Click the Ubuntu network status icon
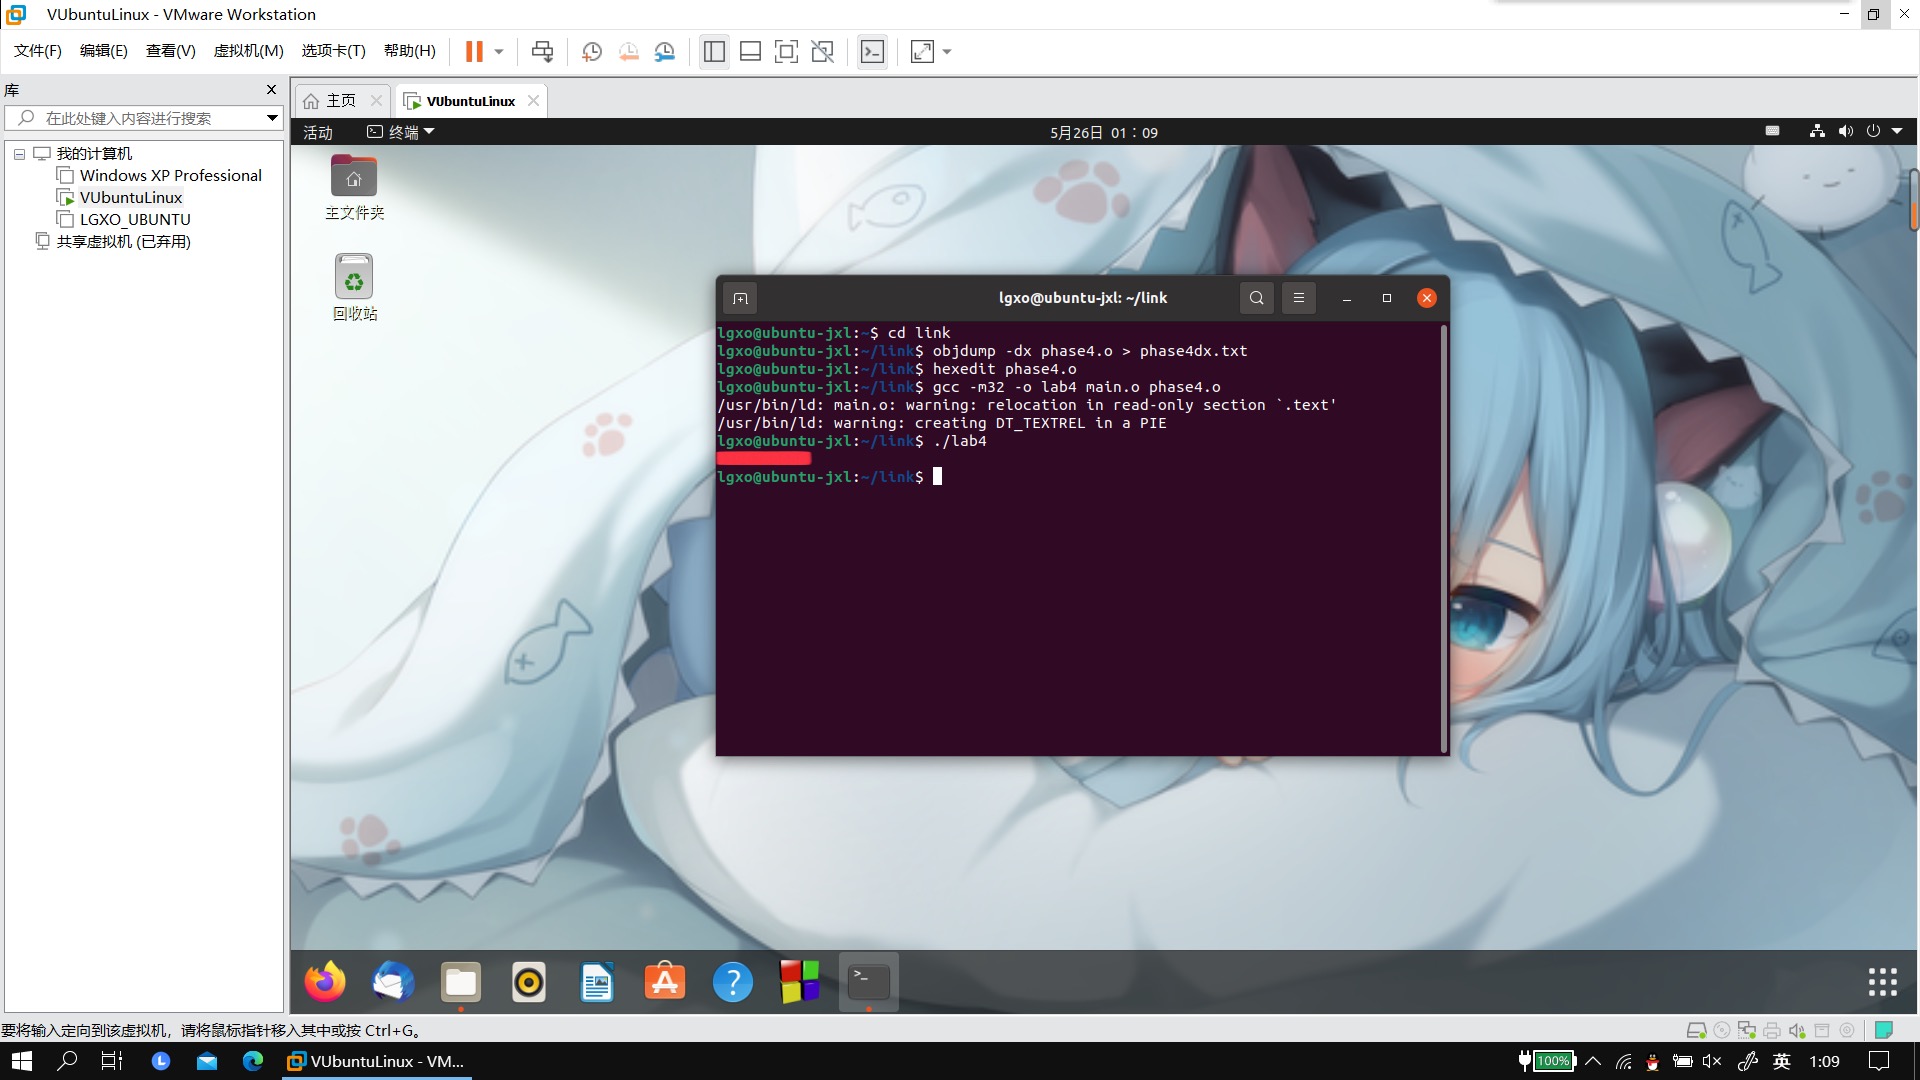This screenshot has width=1920, height=1080. (x=1817, y=132)
